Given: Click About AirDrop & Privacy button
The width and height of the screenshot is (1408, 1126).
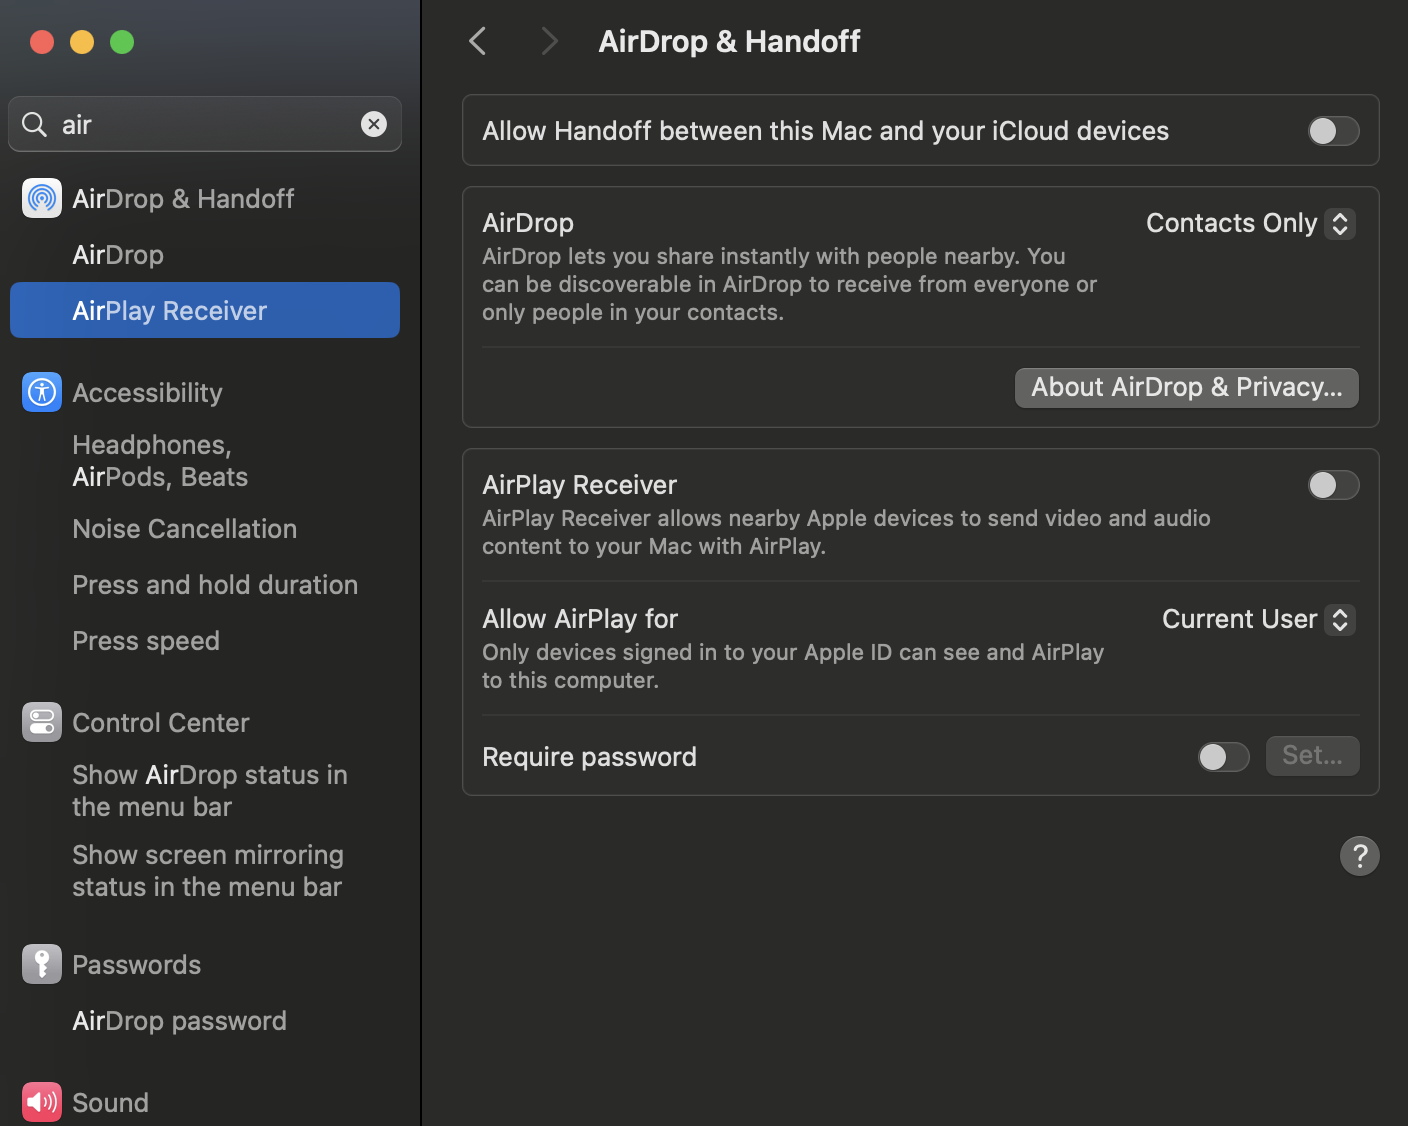Looking at the screenshot, I should (1187, 388).
